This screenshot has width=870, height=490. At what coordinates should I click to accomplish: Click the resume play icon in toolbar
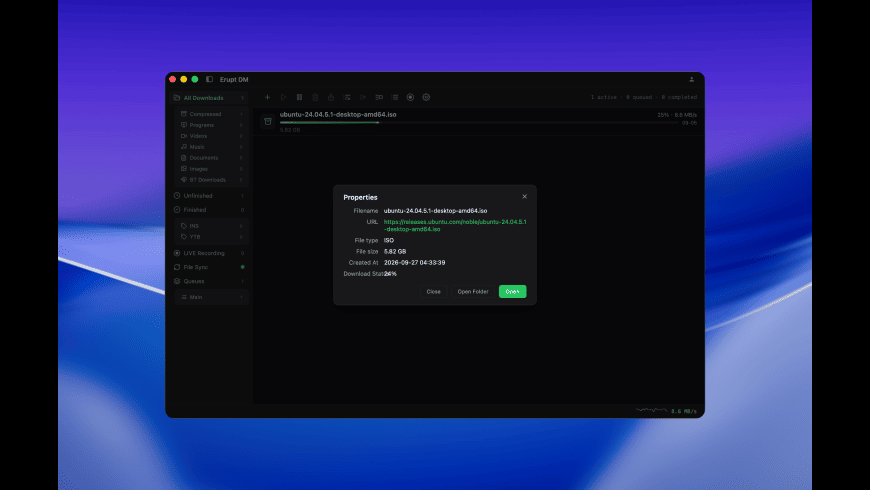tap(283, 97)
